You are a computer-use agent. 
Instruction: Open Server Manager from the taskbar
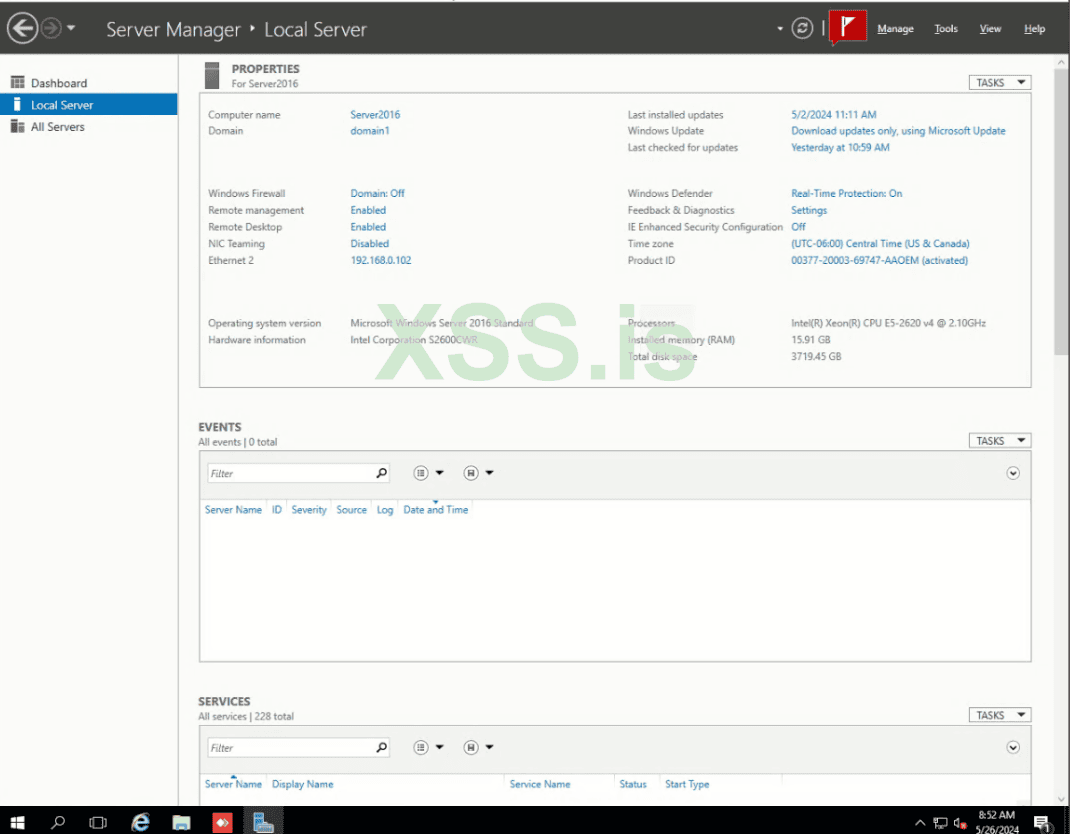pos(263,822)
